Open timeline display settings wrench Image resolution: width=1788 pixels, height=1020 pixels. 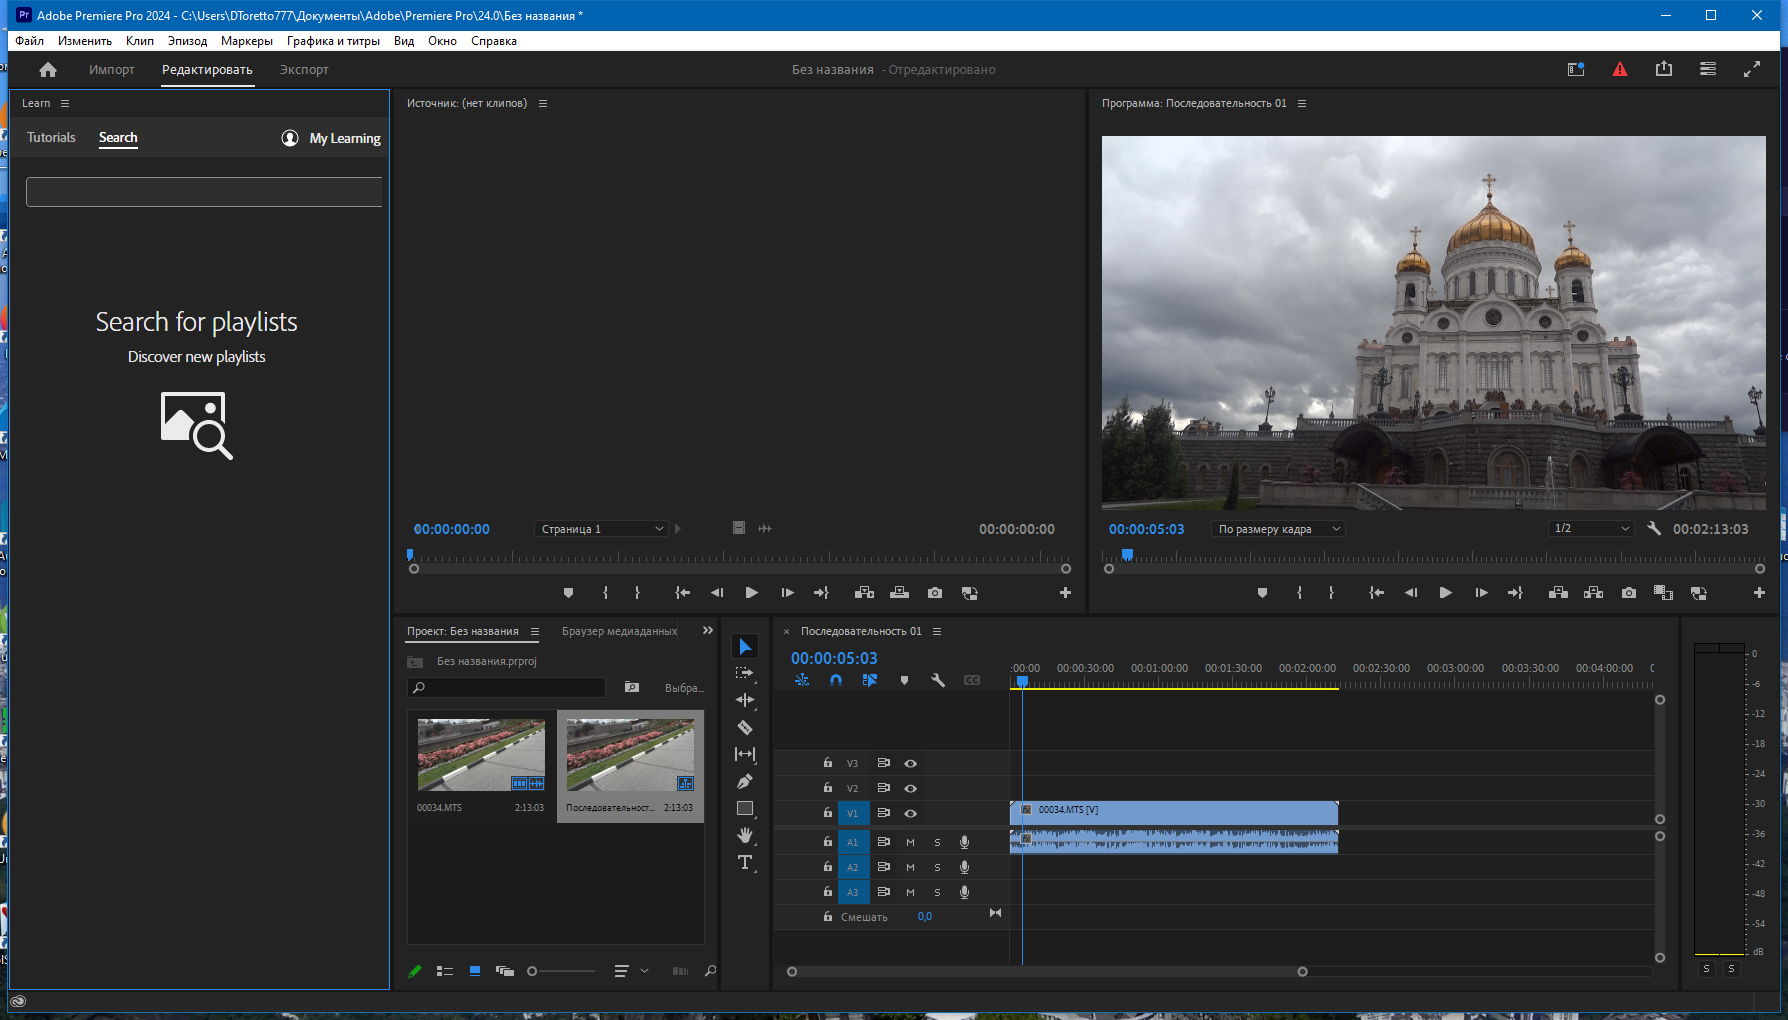coord(938,680)
